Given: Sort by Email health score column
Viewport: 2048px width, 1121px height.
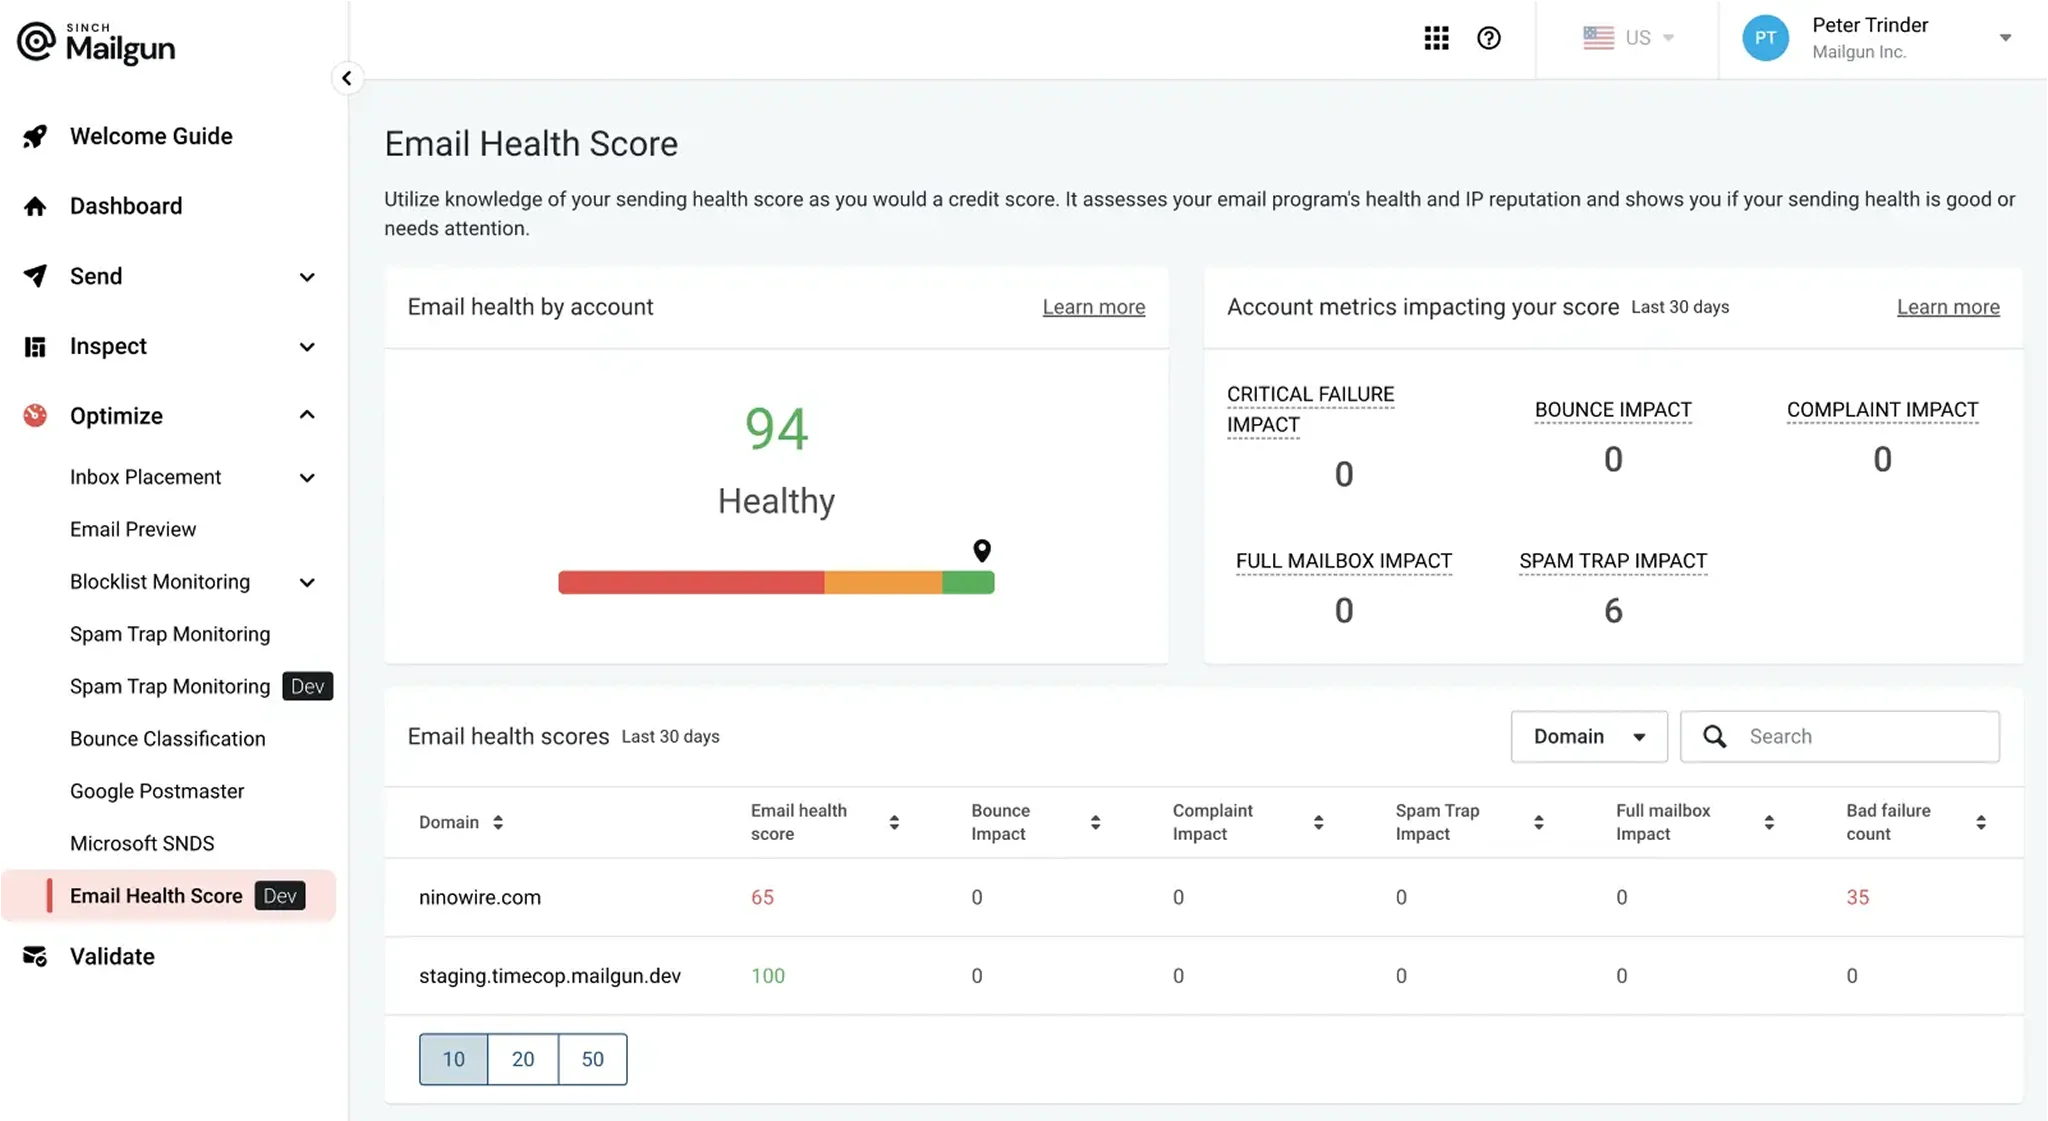Looking at the screenshot, I should coord(894,822).
